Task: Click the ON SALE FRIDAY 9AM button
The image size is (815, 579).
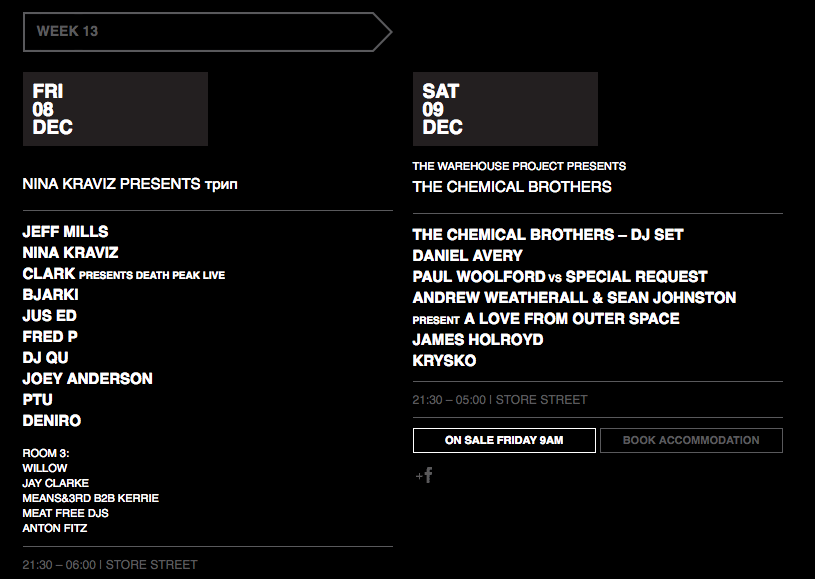Action: point(504,440)
